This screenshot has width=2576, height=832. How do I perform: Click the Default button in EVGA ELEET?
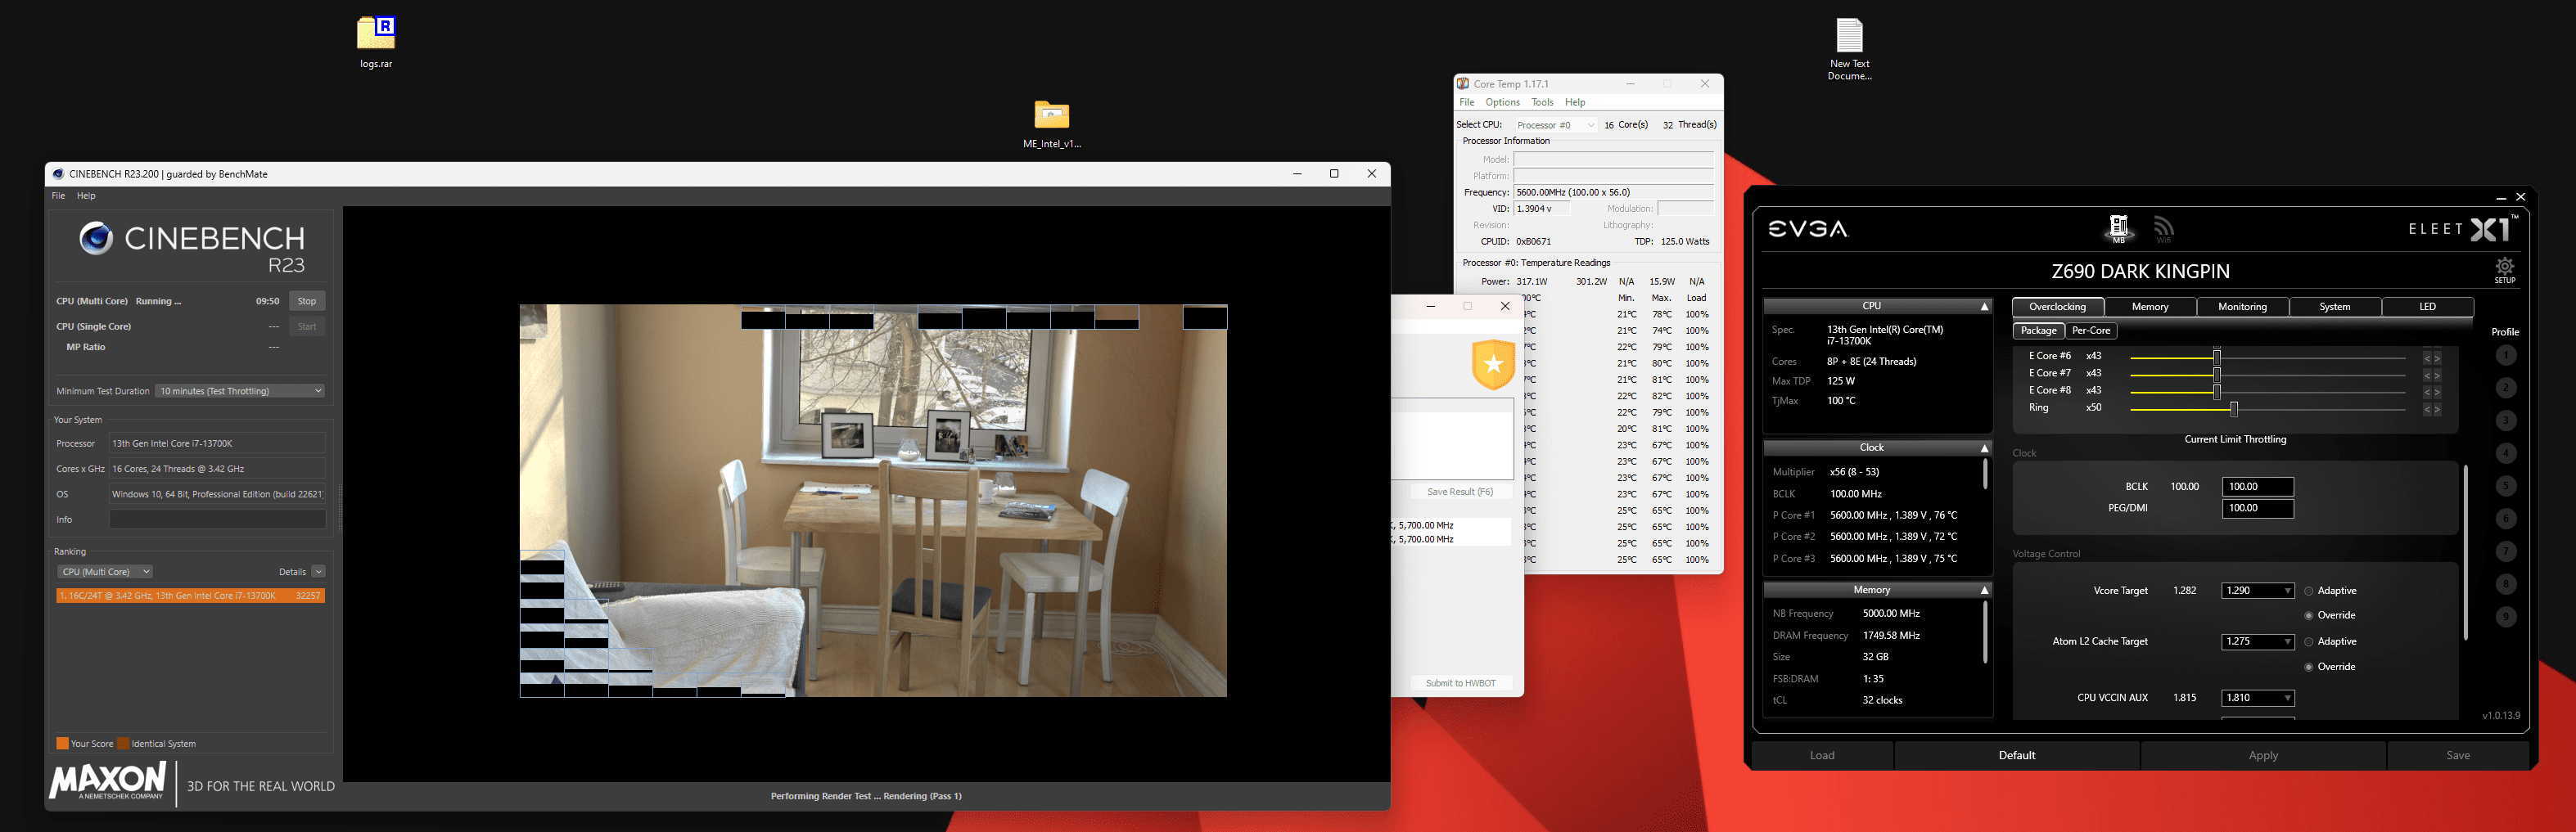(2016, 756)
